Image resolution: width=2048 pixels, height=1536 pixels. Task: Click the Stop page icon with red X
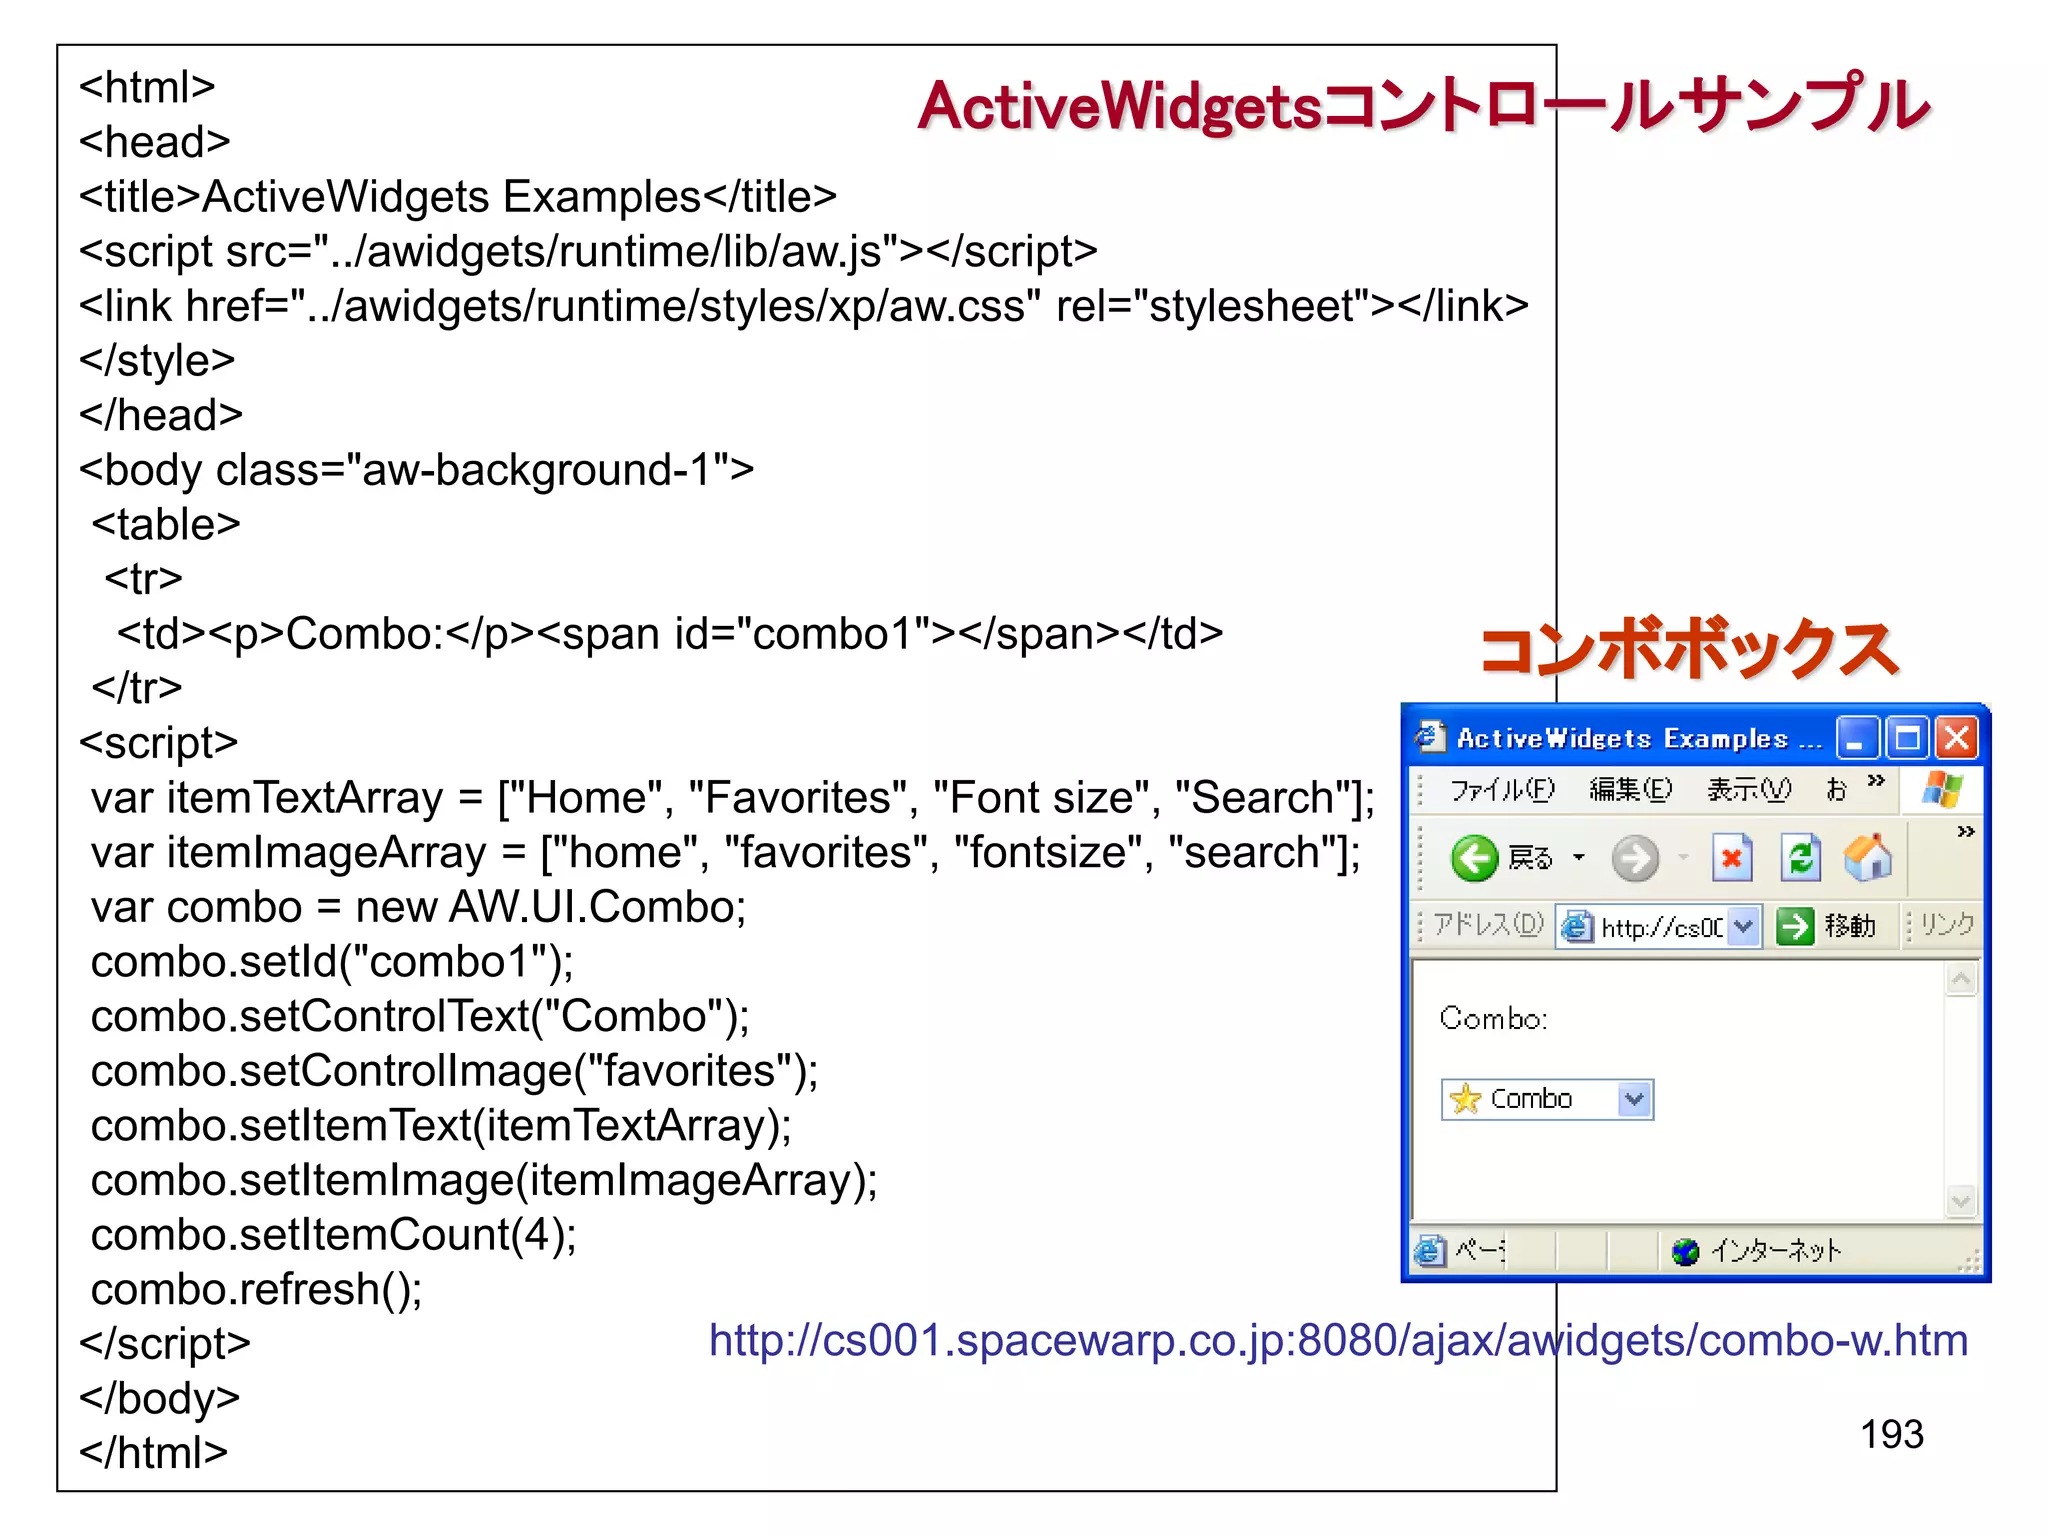1732,858
